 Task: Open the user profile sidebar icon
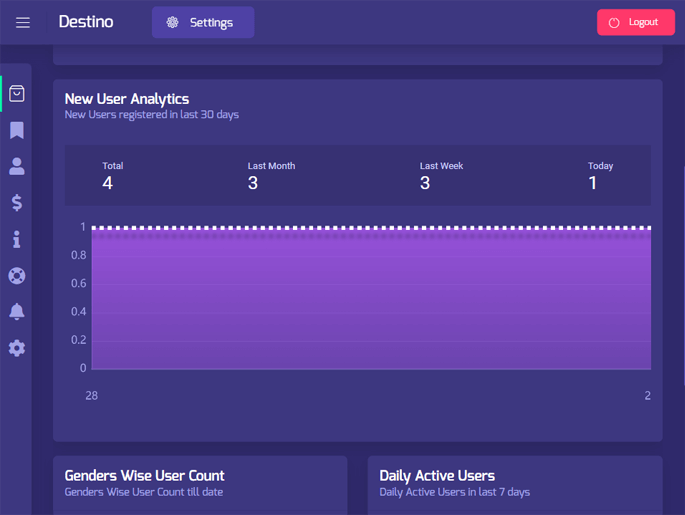click(x=17, y=166)
